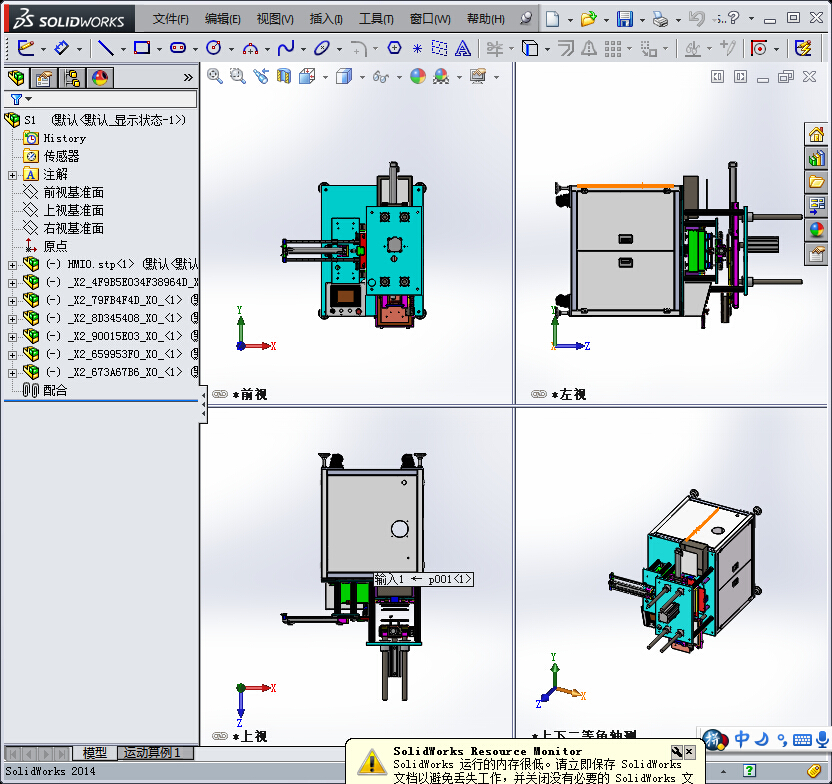The width and height of the screenshot is (832, 784).
Task: Click Zoom to Area icon
Action: (x=237, y=76)
